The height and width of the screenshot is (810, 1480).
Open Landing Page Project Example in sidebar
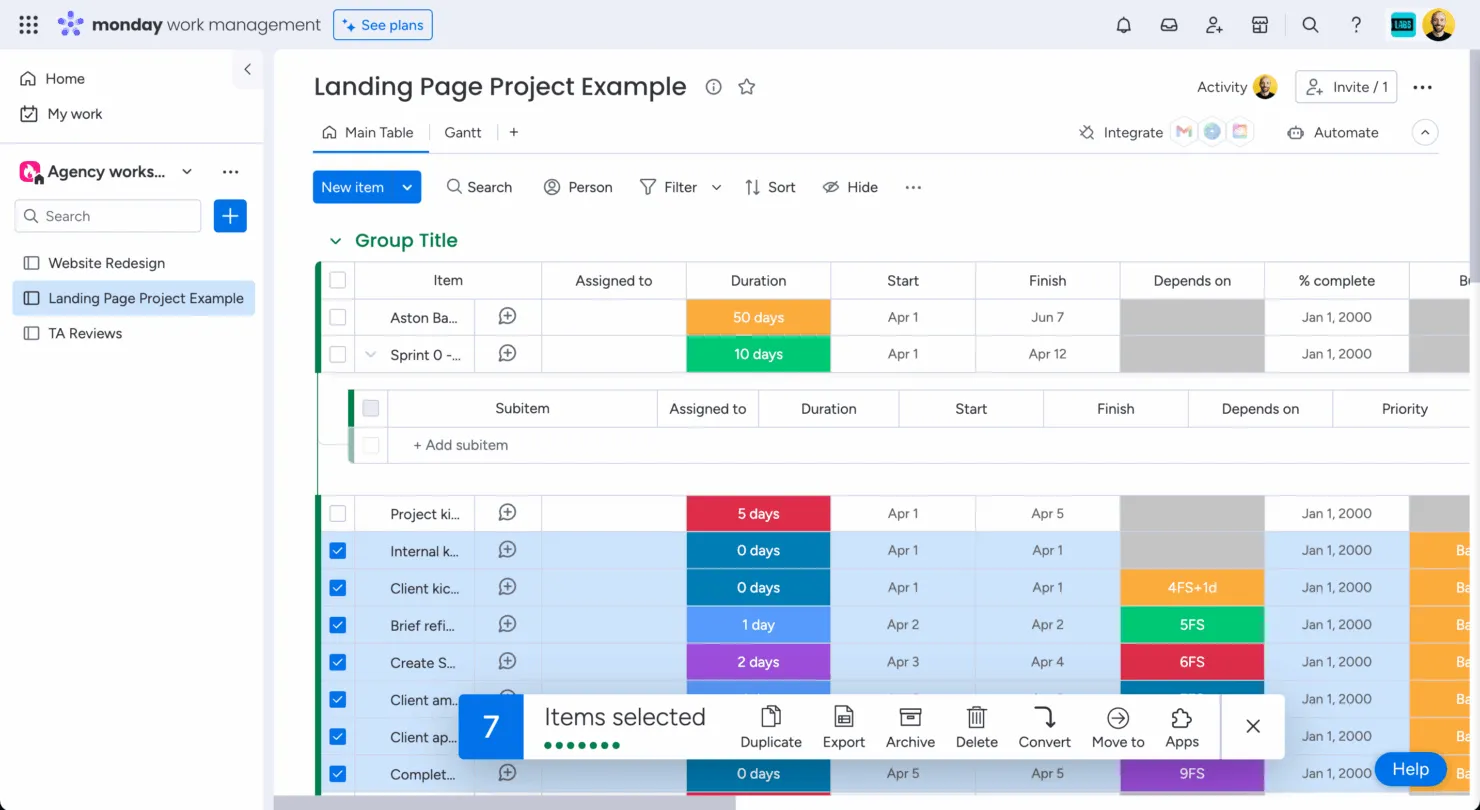pyautogui.click(x=144, y=298)
